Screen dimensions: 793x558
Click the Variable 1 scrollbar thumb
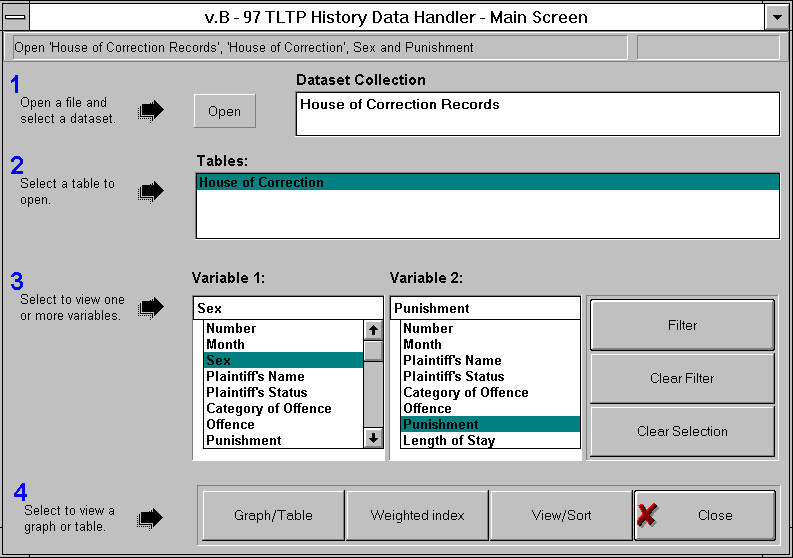tap(373, 351)
